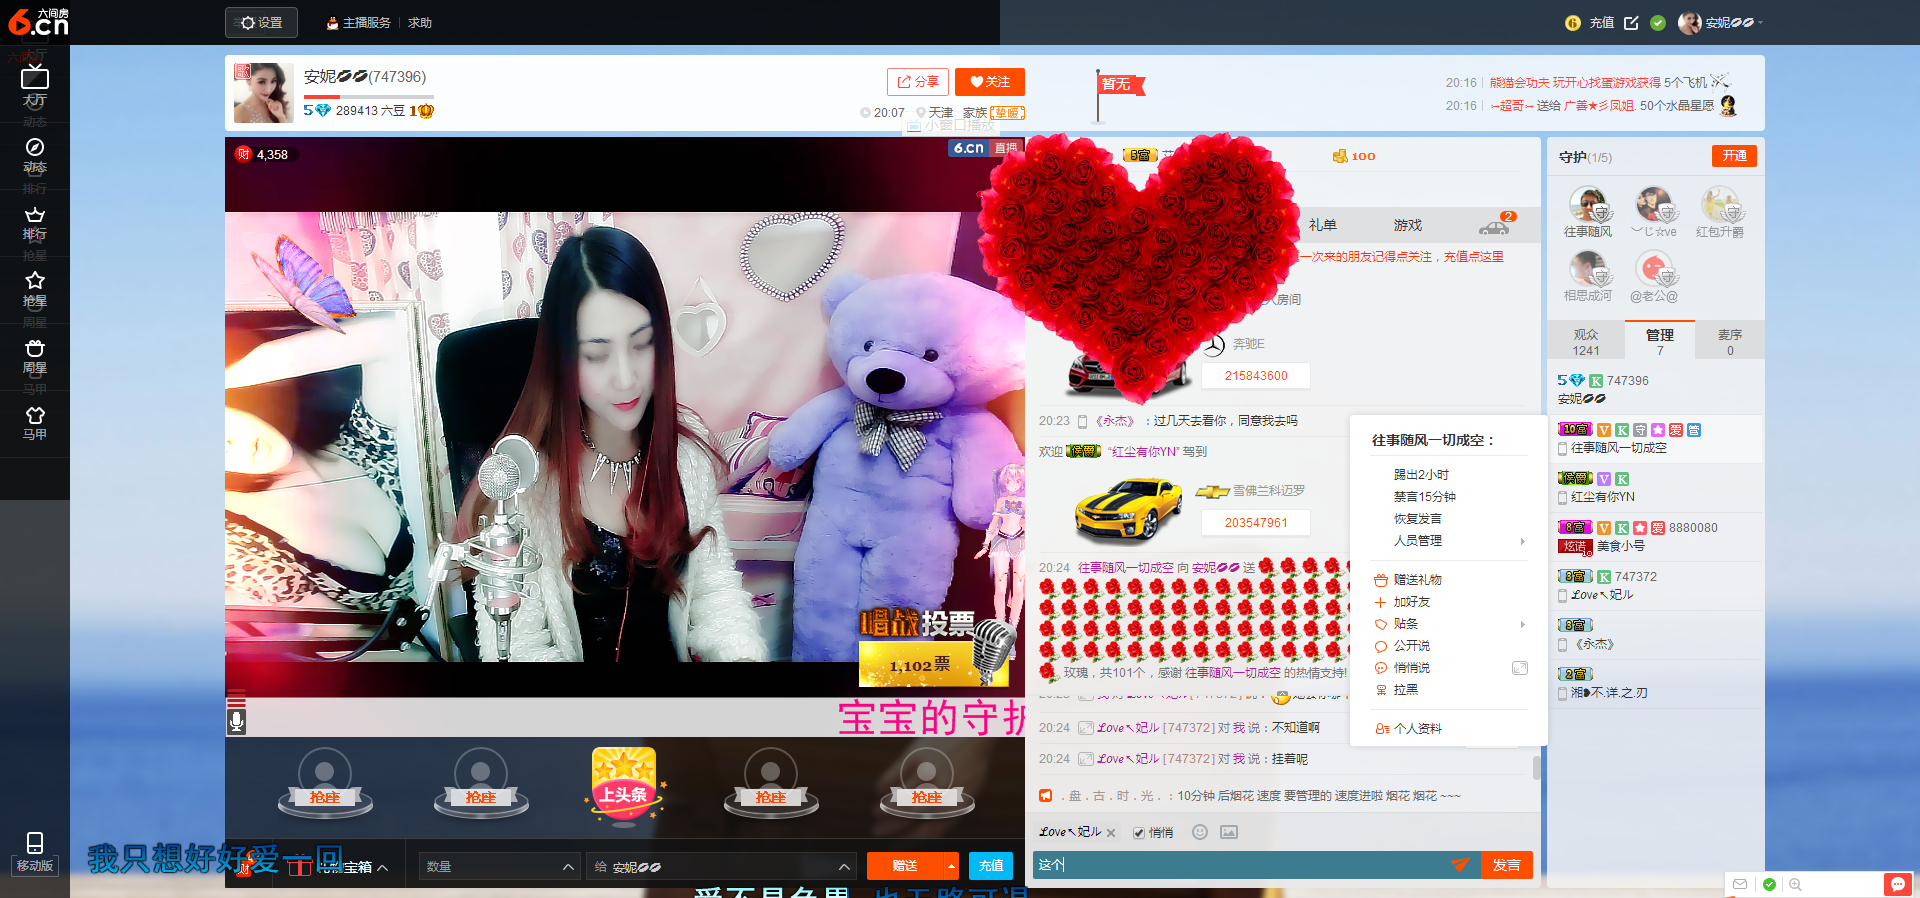Viewport: 1920px width, 898px height.
Task: Select user 《永杰》 in manager list
Action: tap(1655, 635)
